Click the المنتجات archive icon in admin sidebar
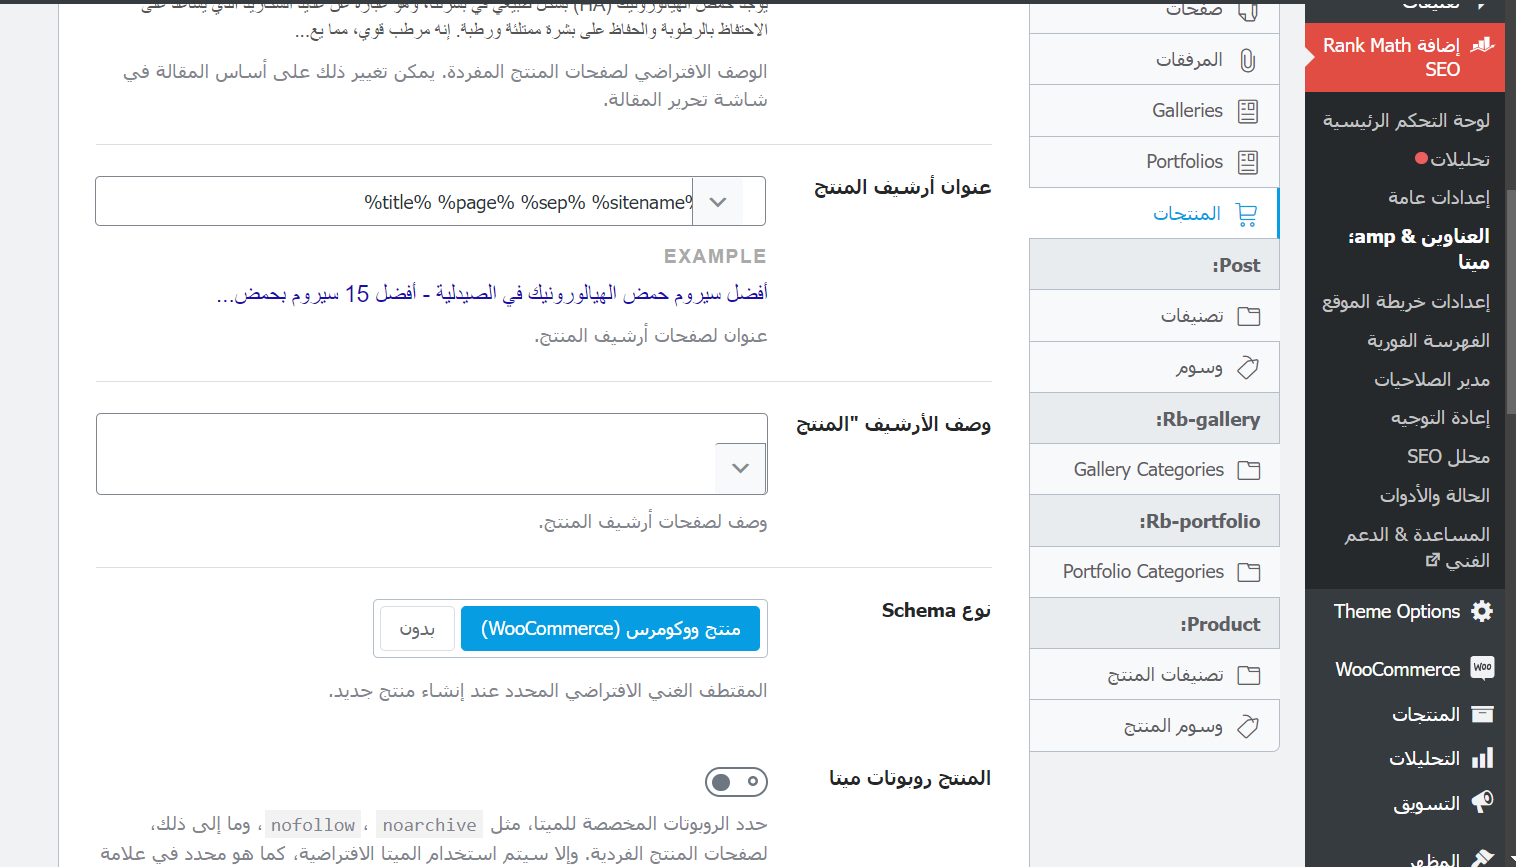 click(x=1482, y=714)
